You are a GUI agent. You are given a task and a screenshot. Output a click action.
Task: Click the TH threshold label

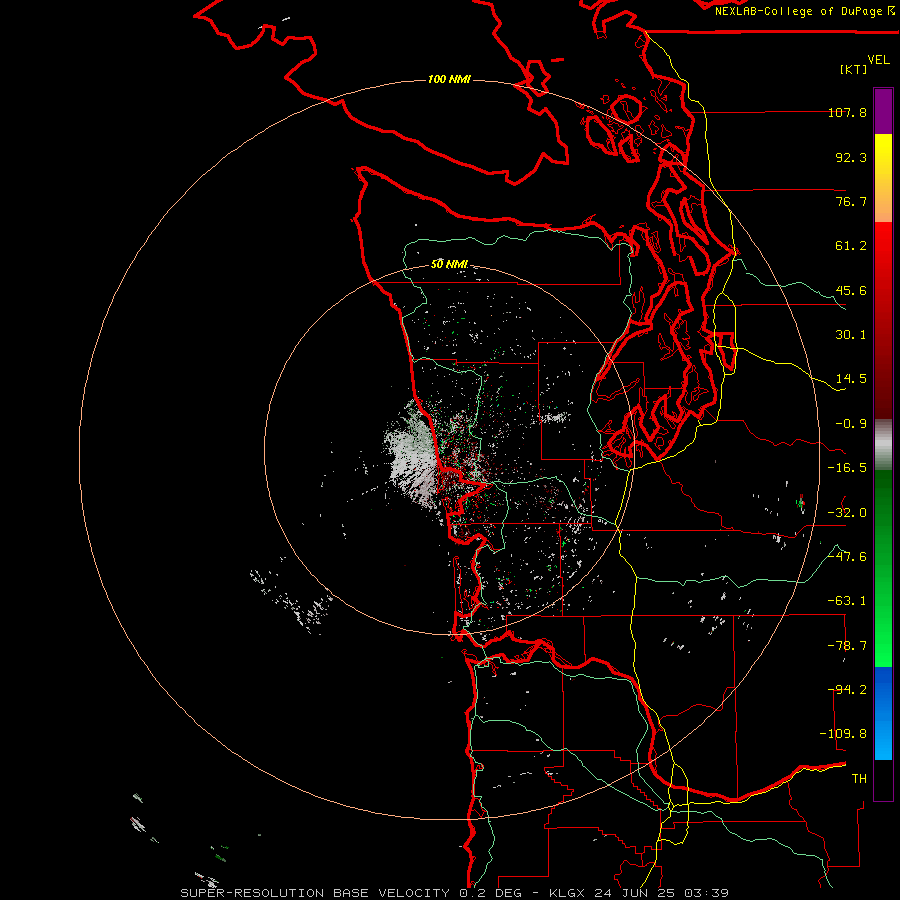coord(859,779)
